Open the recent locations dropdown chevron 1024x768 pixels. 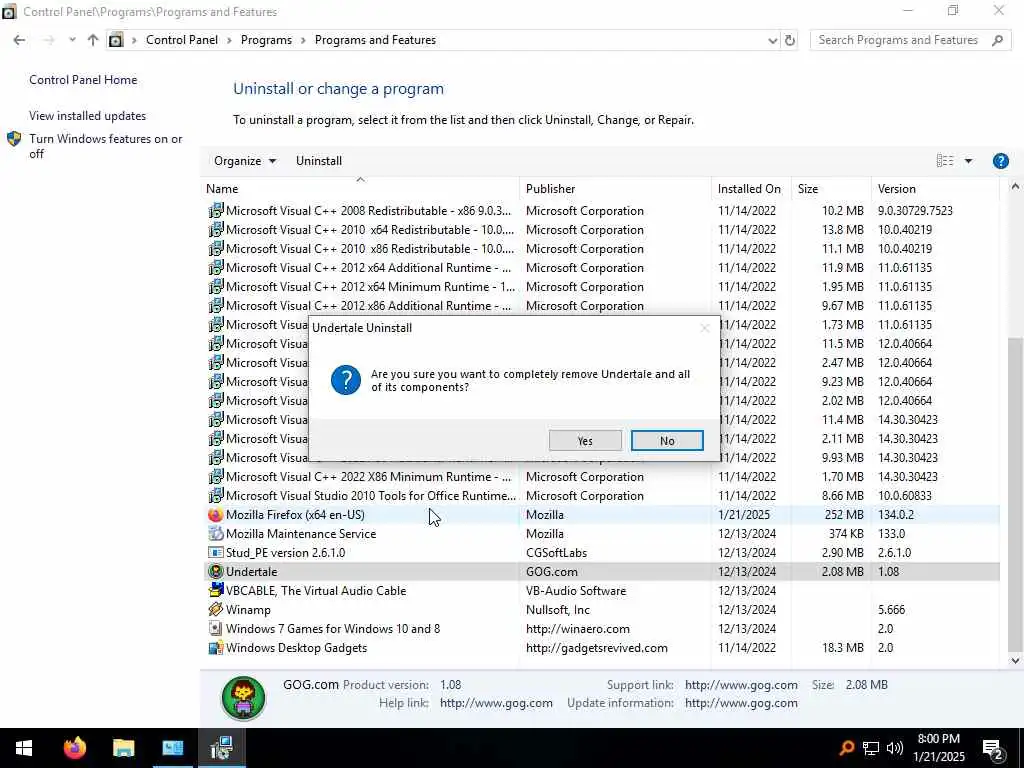[x=72, y=40]
